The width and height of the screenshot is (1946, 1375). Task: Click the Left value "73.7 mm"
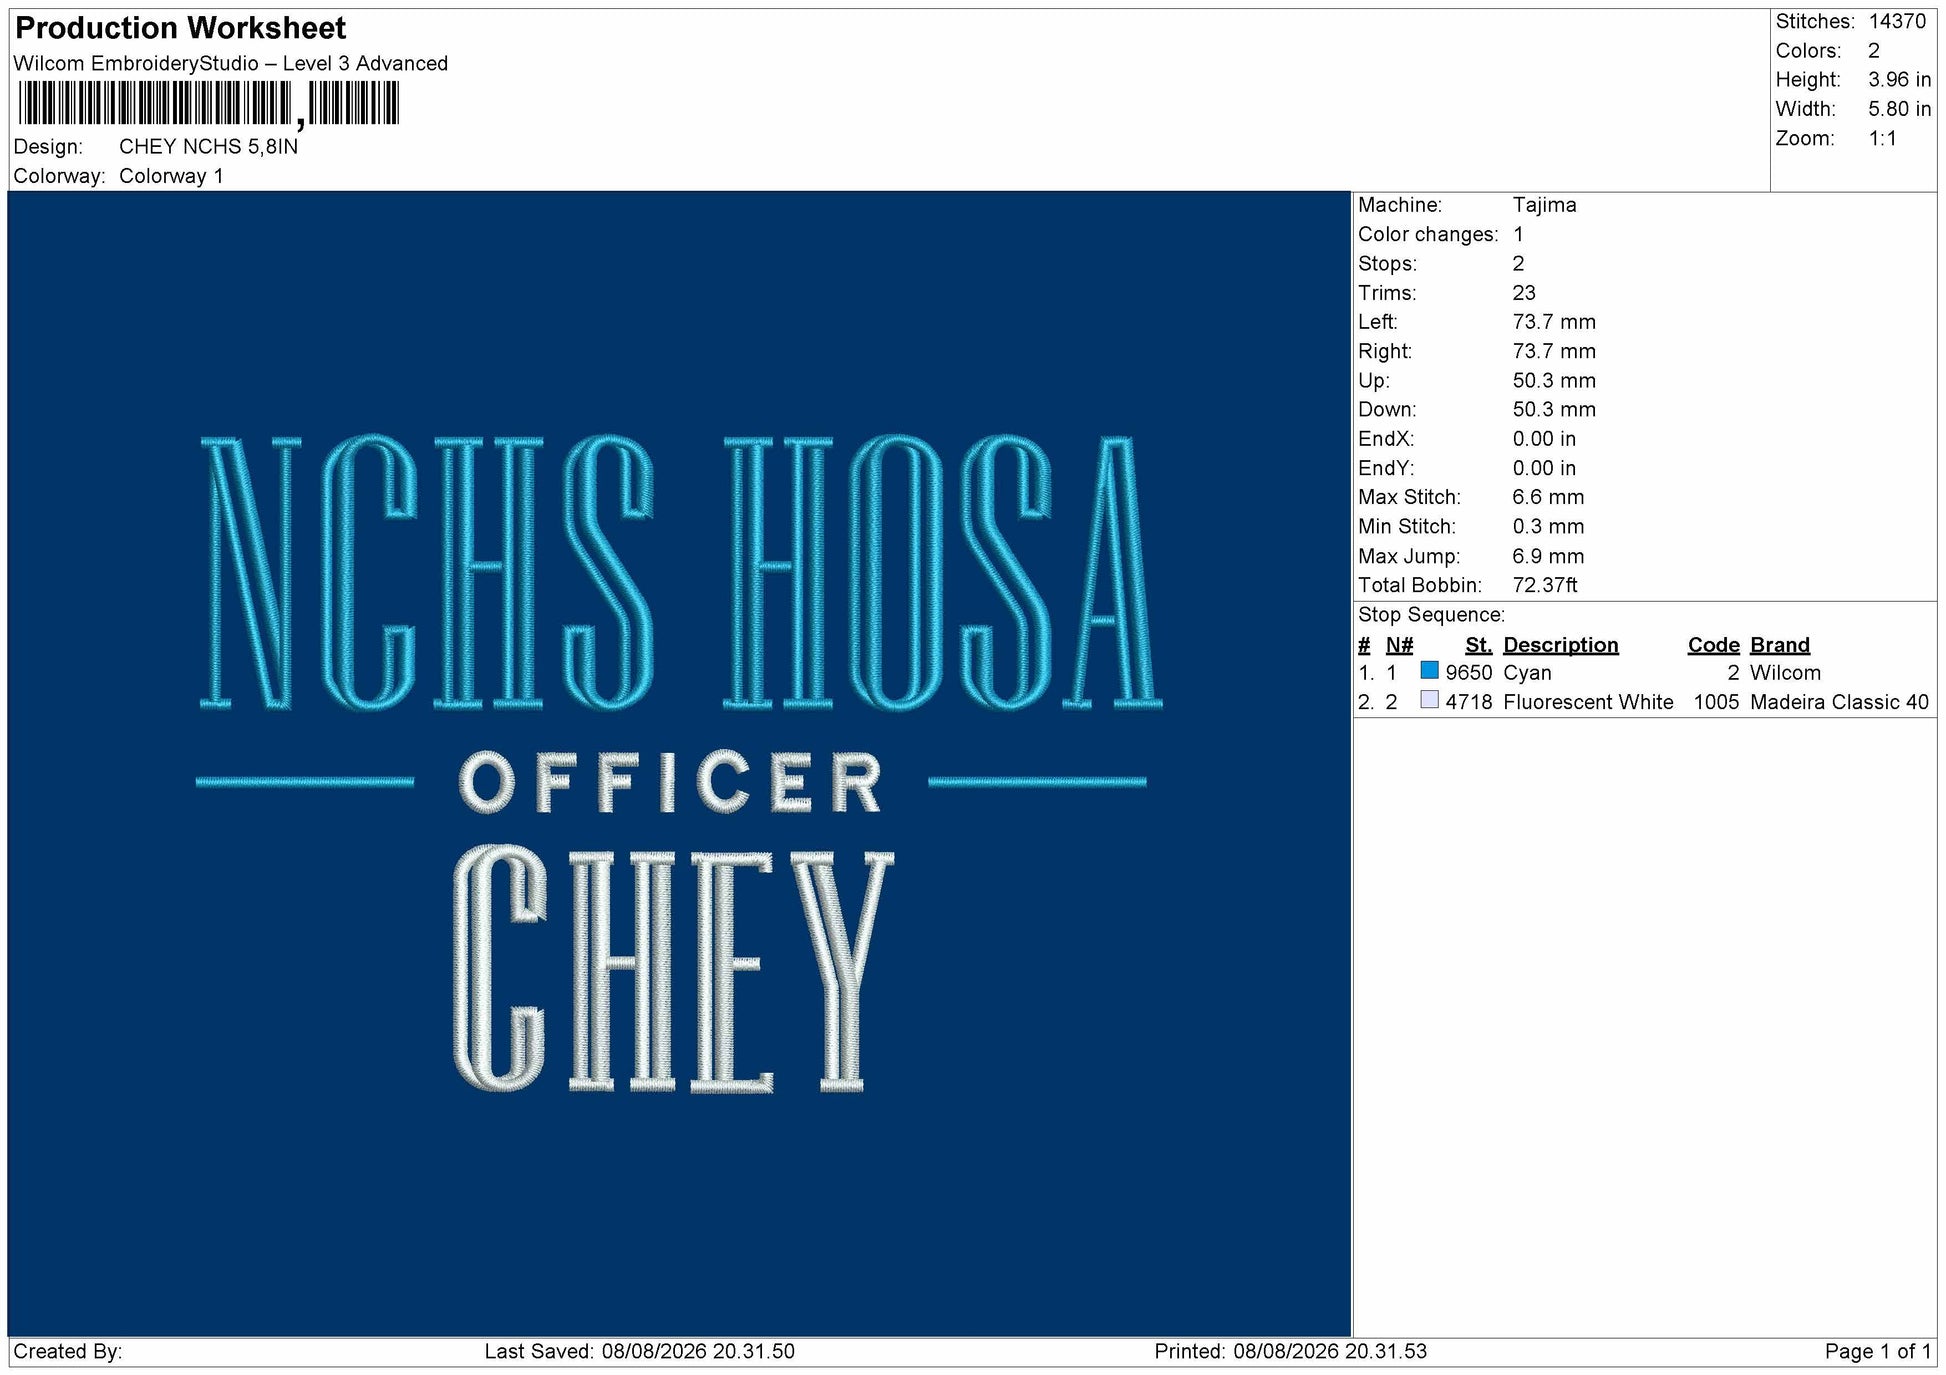1554,322
